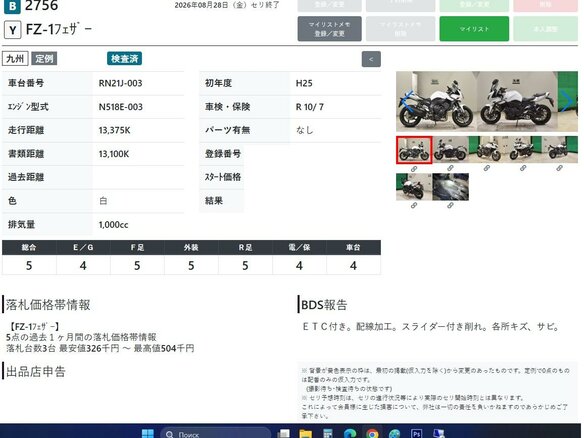Select engine type value N518E-003

[x=120, y=107]
